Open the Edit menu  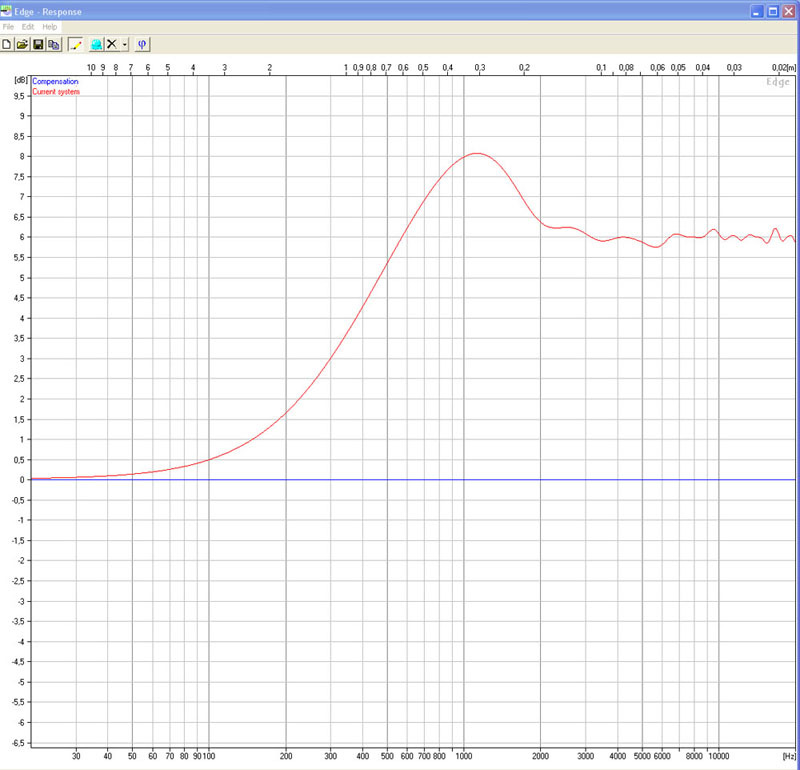(x=28, y=27)
